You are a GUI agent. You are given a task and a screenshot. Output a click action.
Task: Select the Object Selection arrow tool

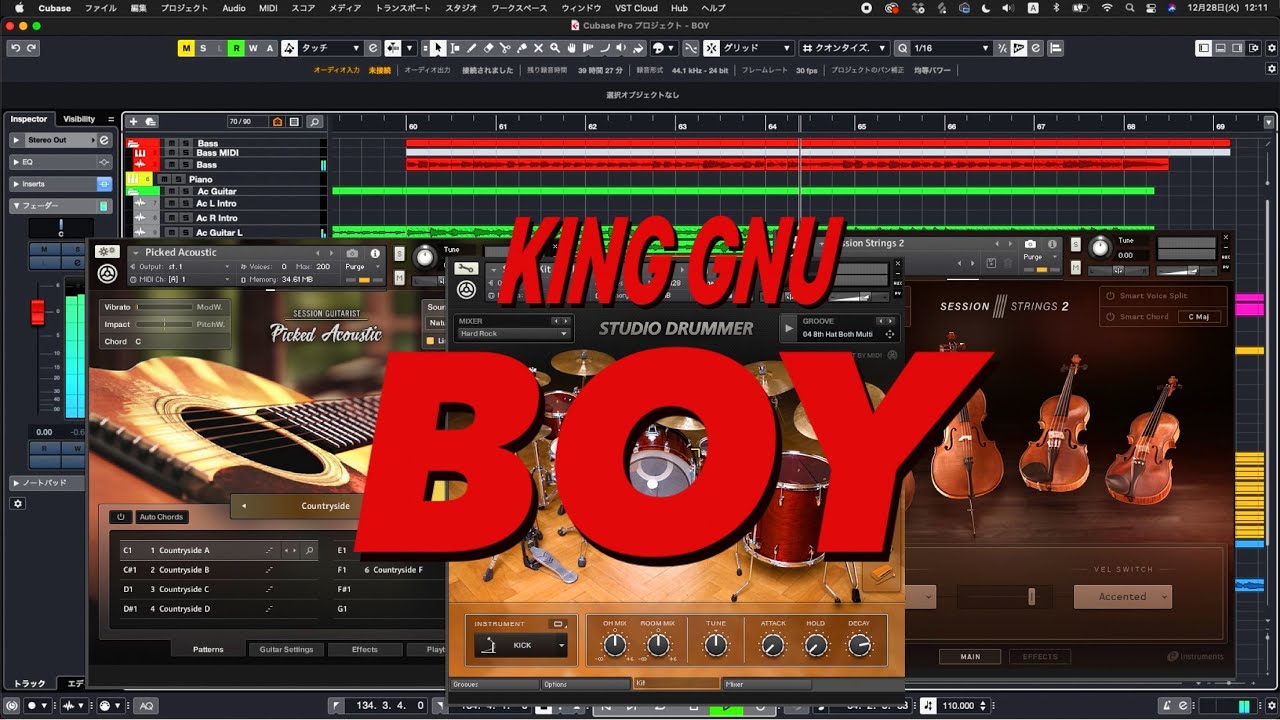438,48
